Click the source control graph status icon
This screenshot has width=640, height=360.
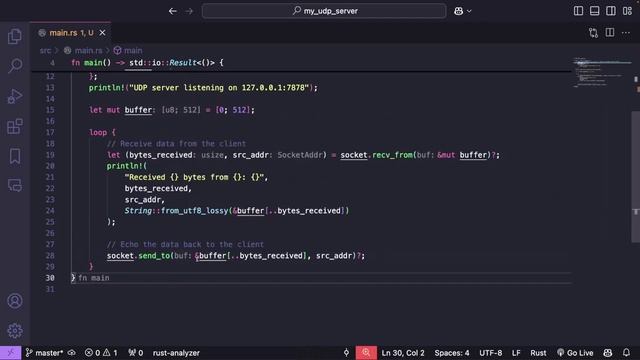pos(346,353)
